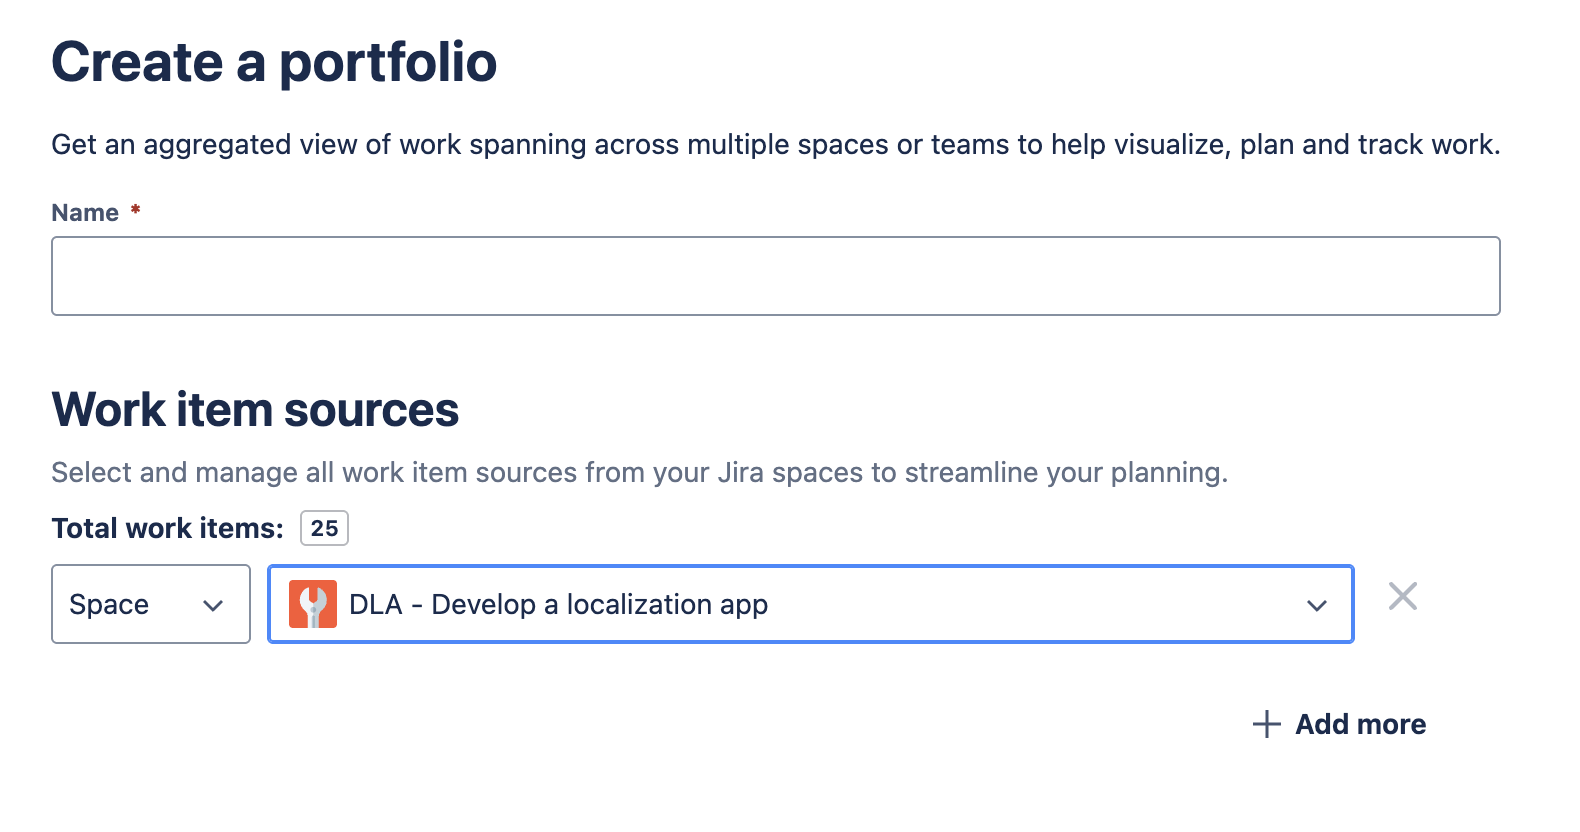Click the Create a portfolio heading
This screenshot has width=1580, height=832.
point(274,62)
